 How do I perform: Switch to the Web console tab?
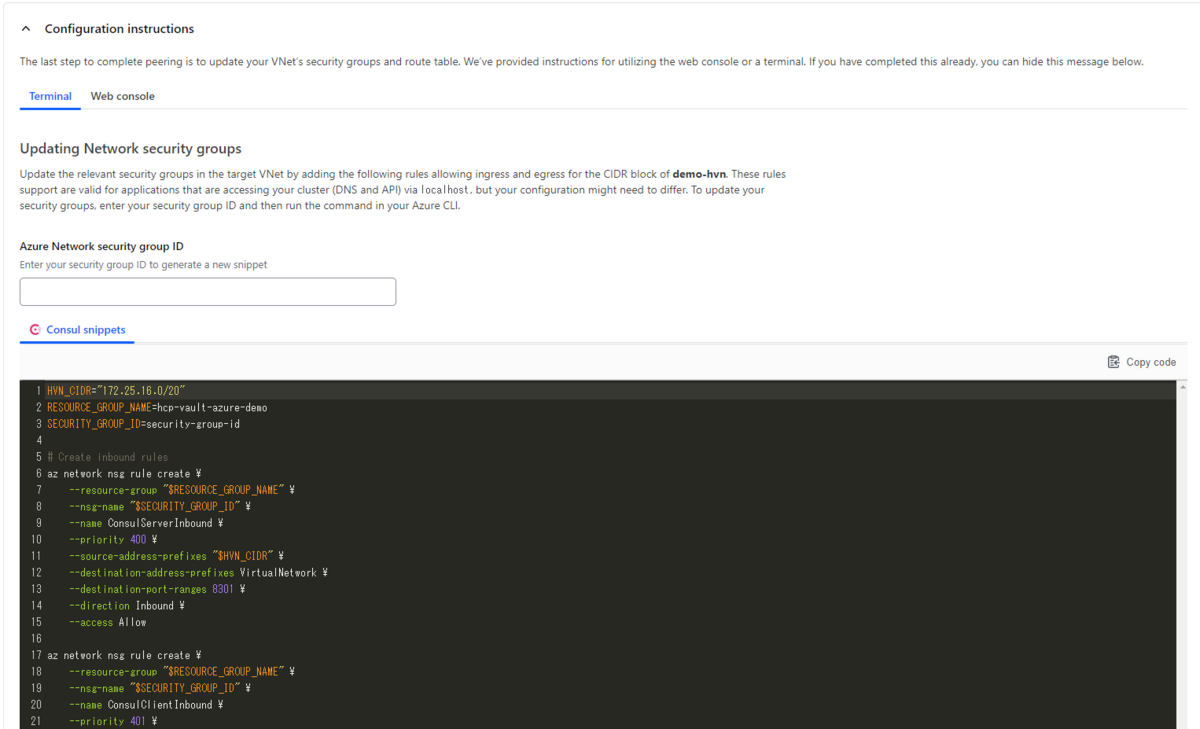[123, 96]
